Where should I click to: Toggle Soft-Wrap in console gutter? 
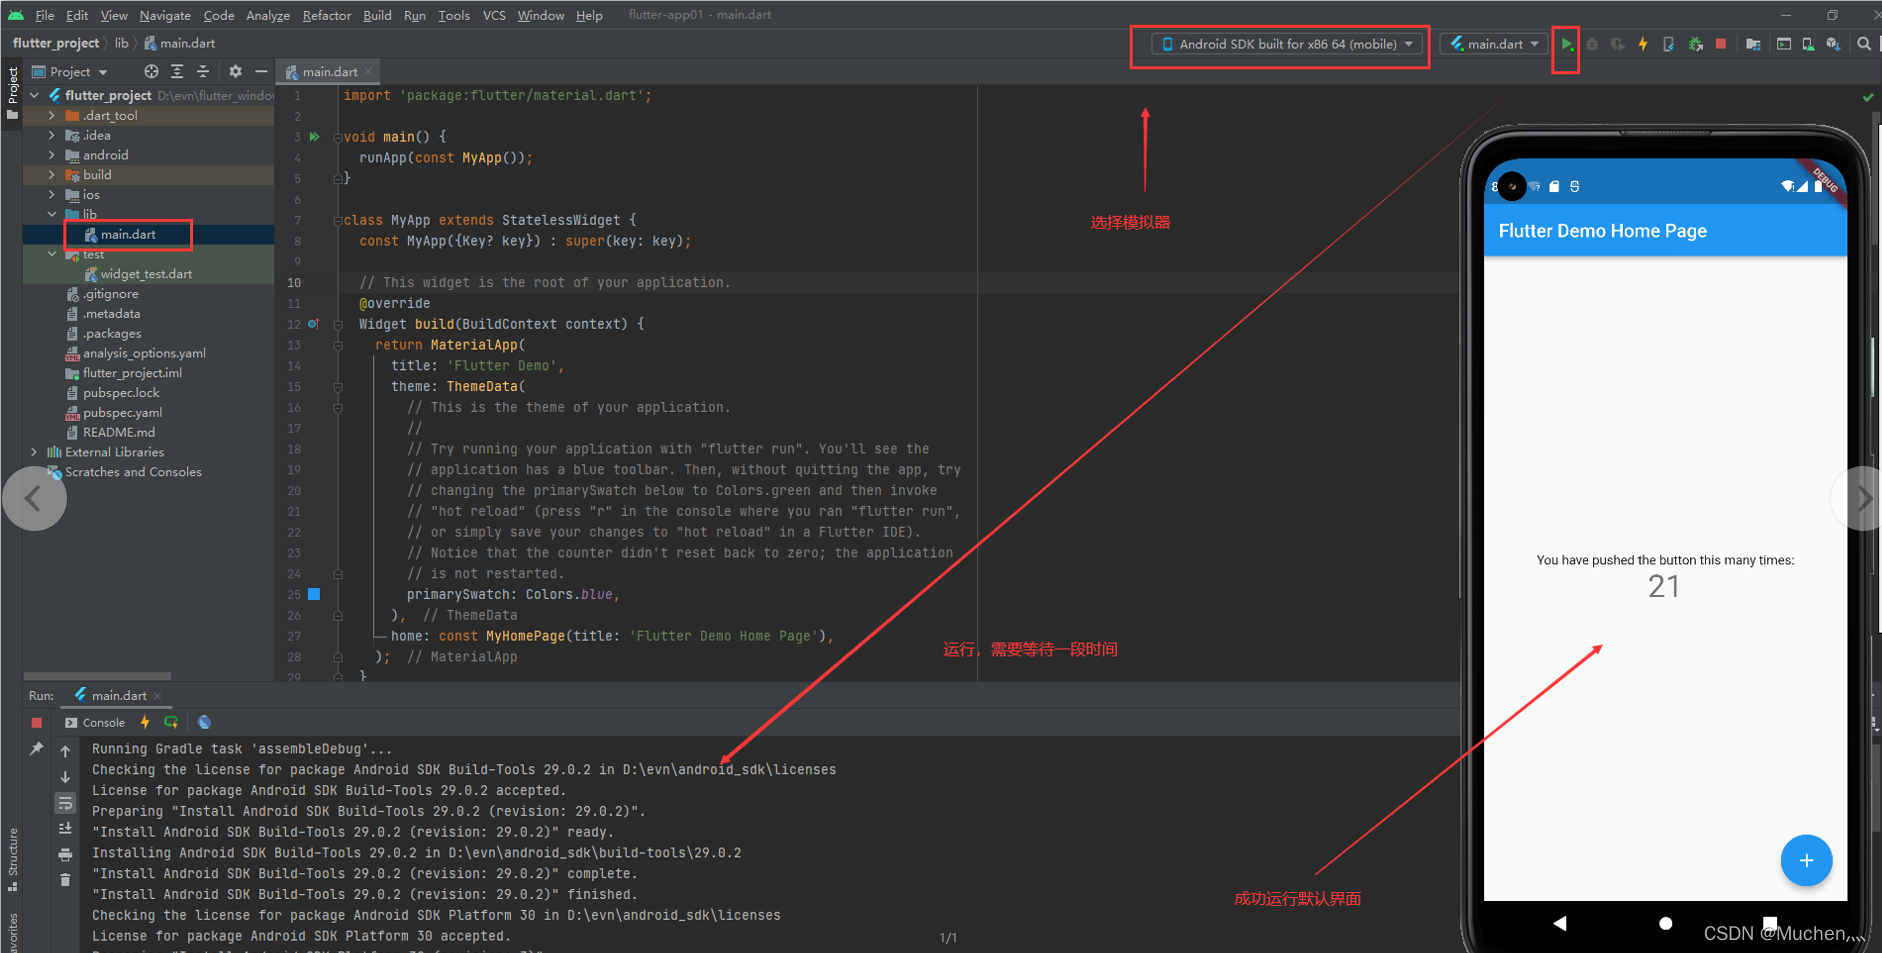pos(65,803)
